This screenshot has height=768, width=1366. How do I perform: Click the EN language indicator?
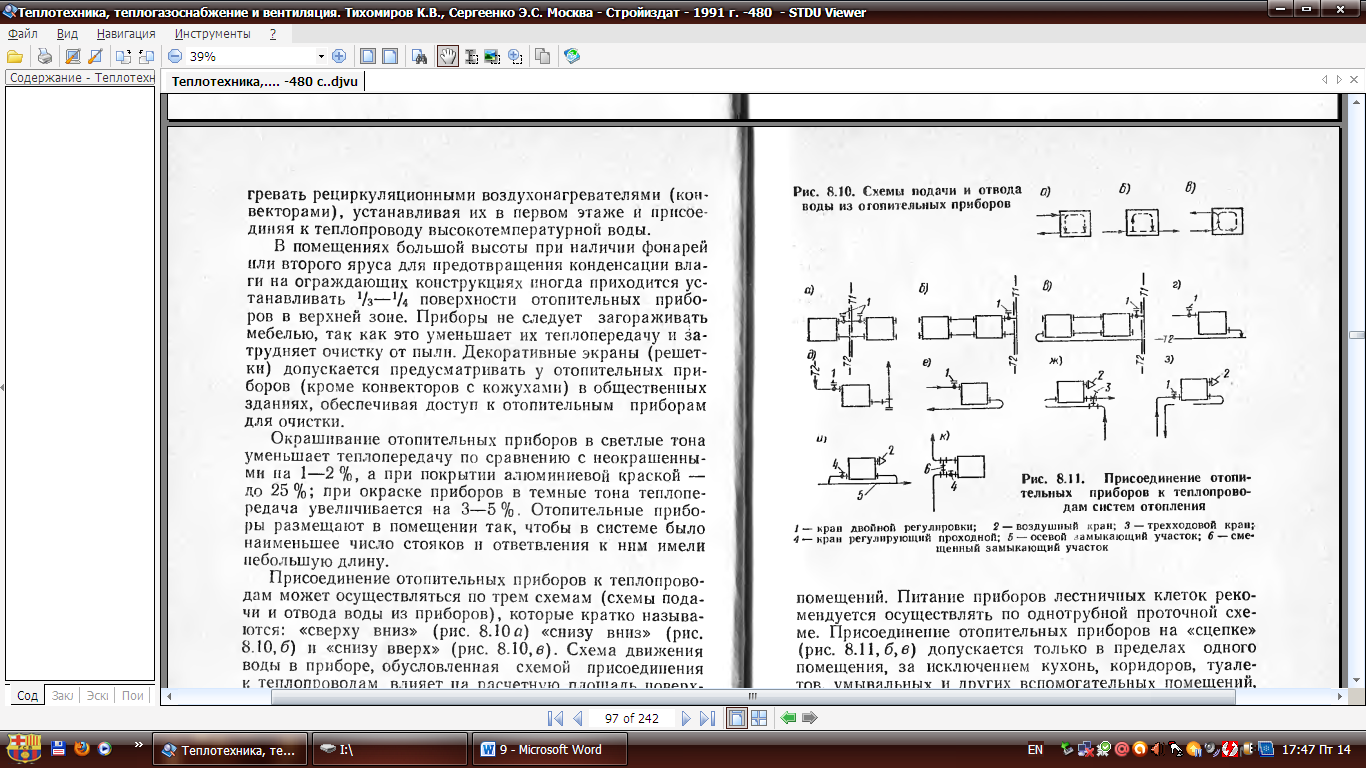(x=1035, y=748)
